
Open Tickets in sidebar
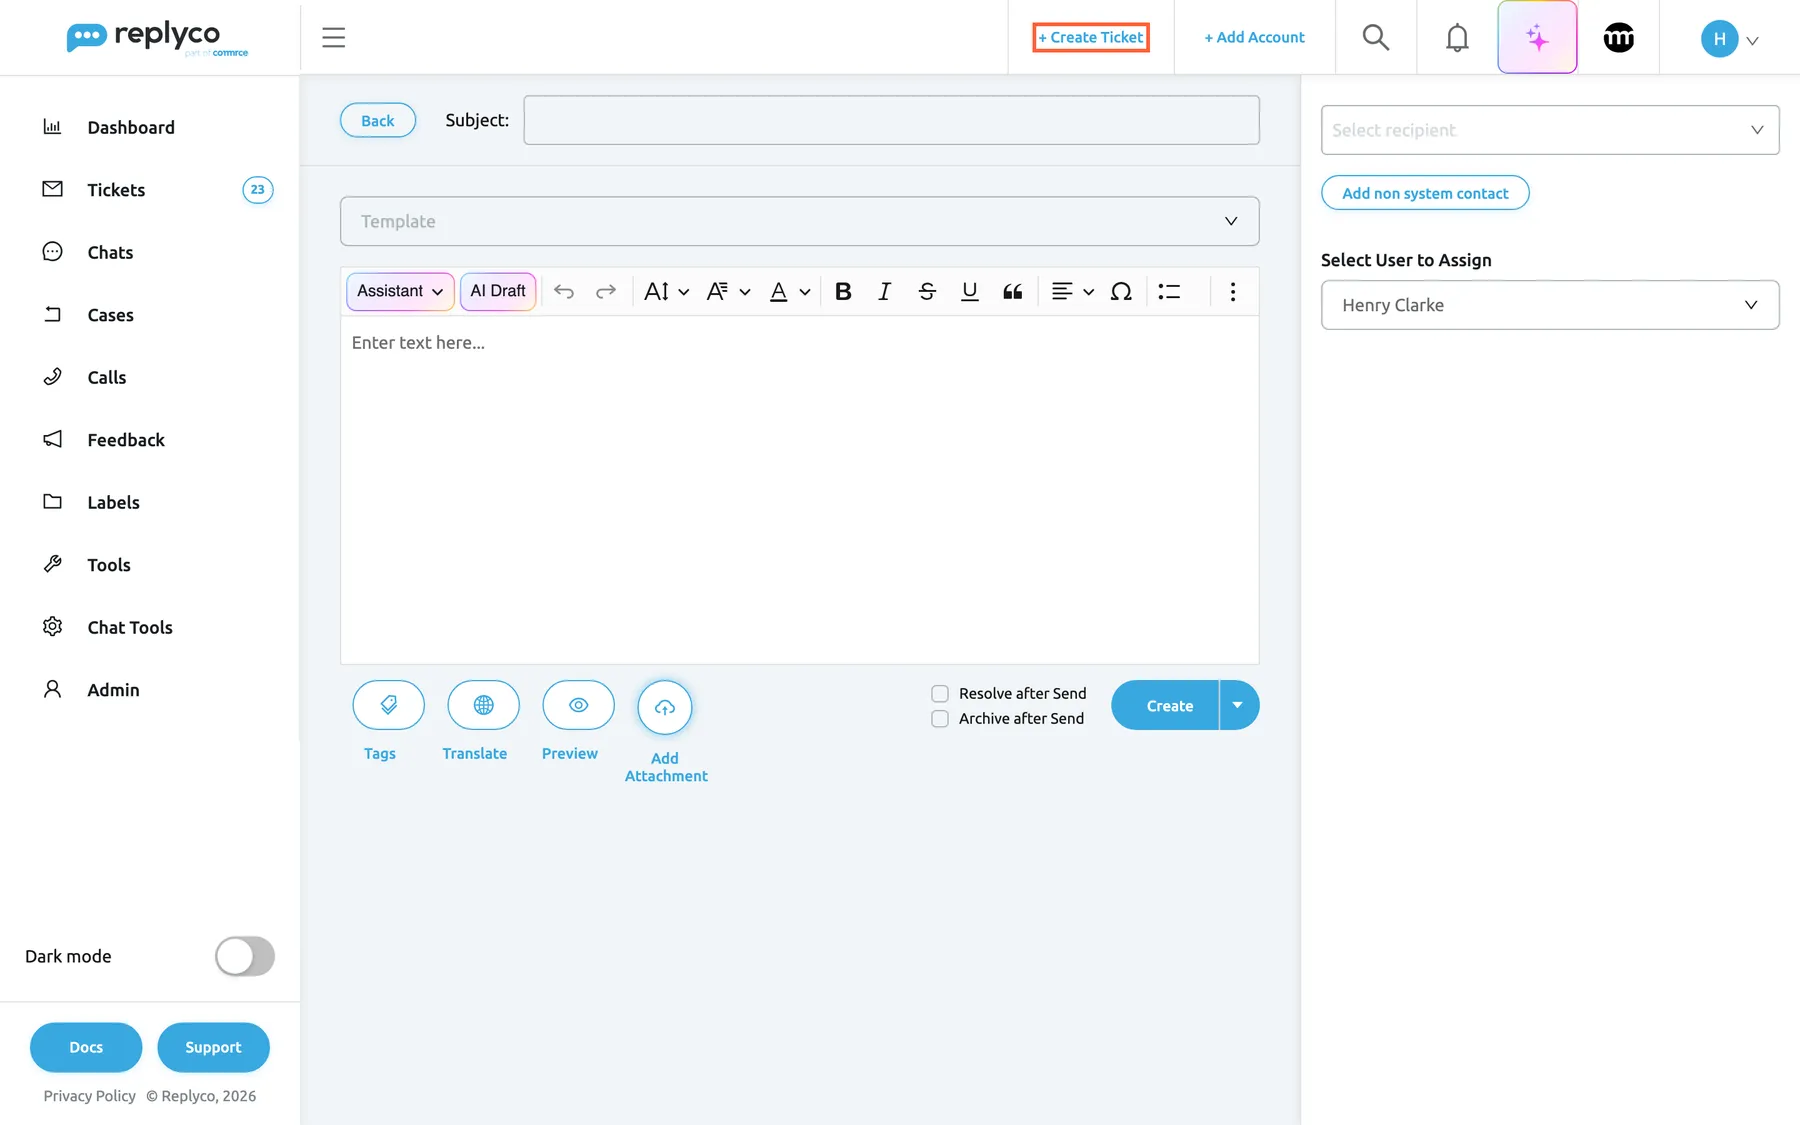coord(116,190)
